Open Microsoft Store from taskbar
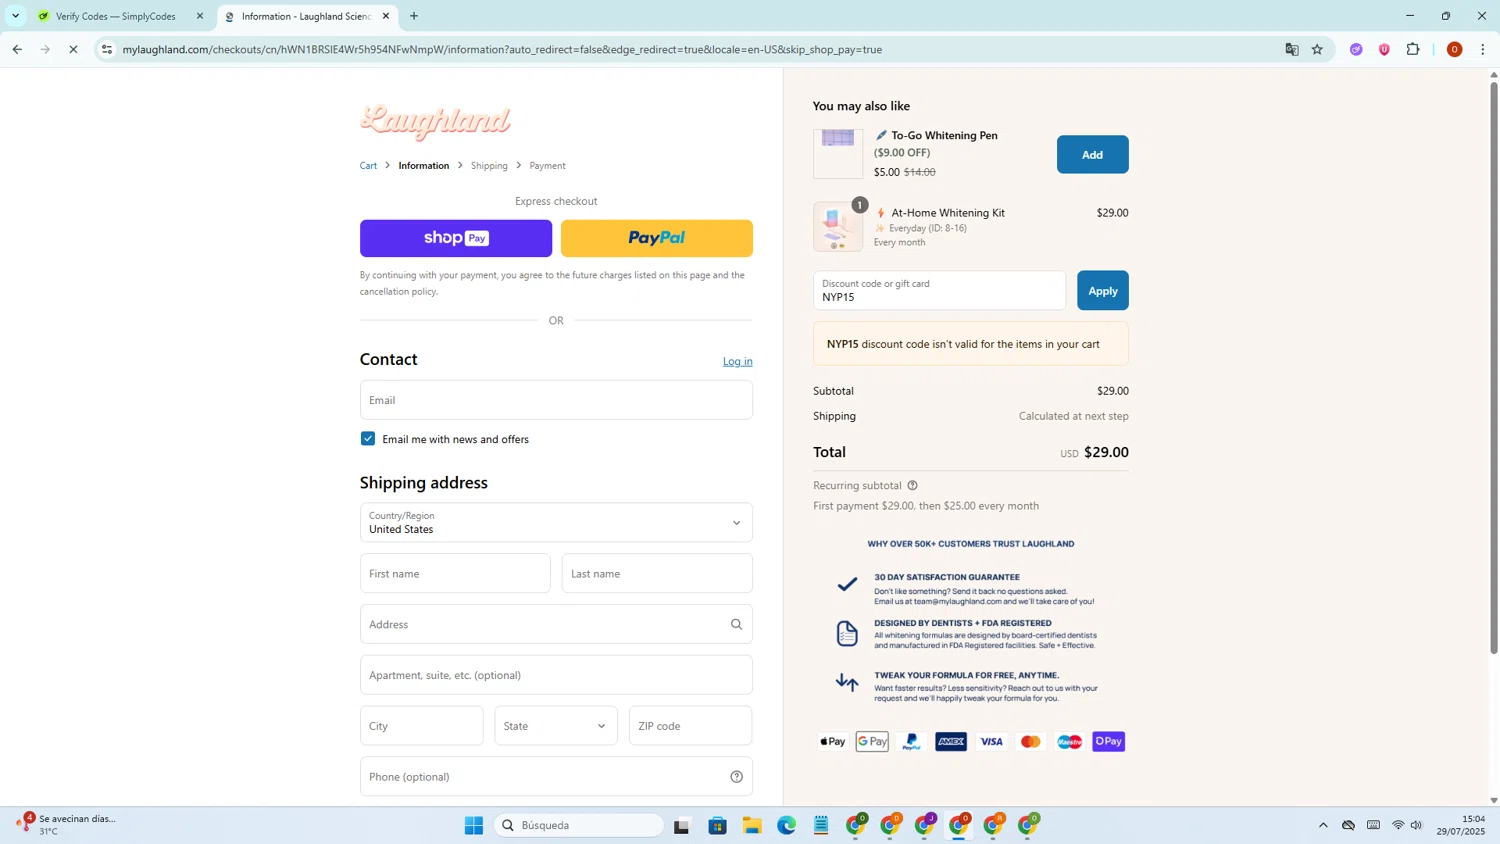This screenshot has height=844, width=1500. [x=718, y=825]
